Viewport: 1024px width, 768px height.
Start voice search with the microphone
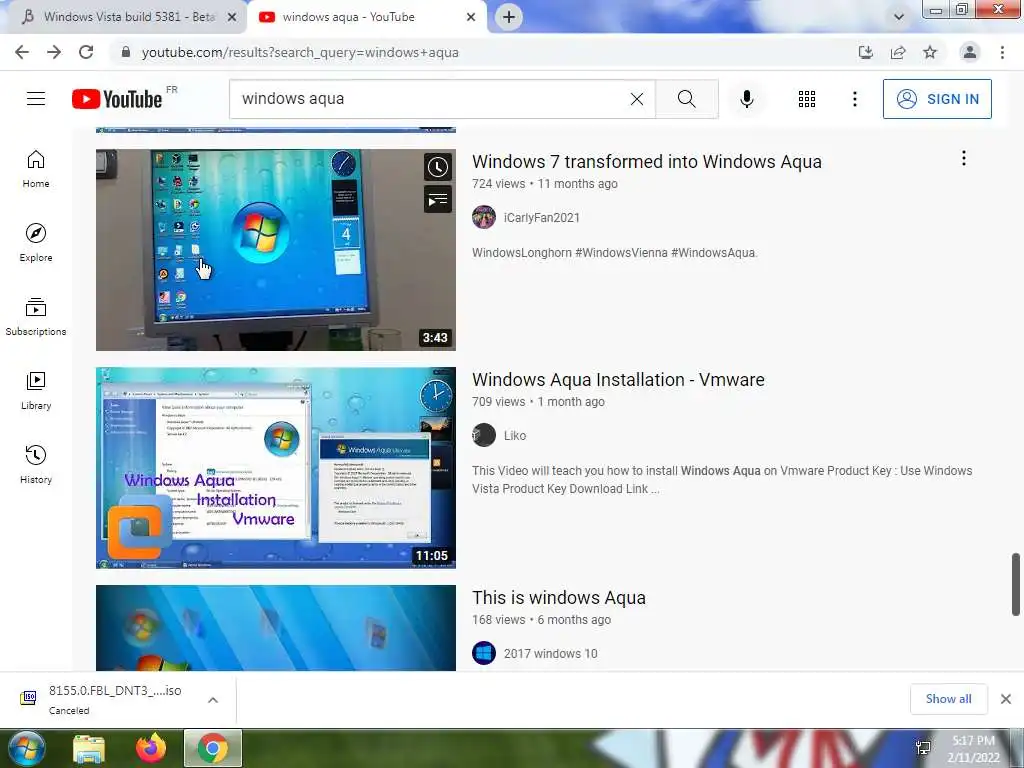tap(747, 99)
